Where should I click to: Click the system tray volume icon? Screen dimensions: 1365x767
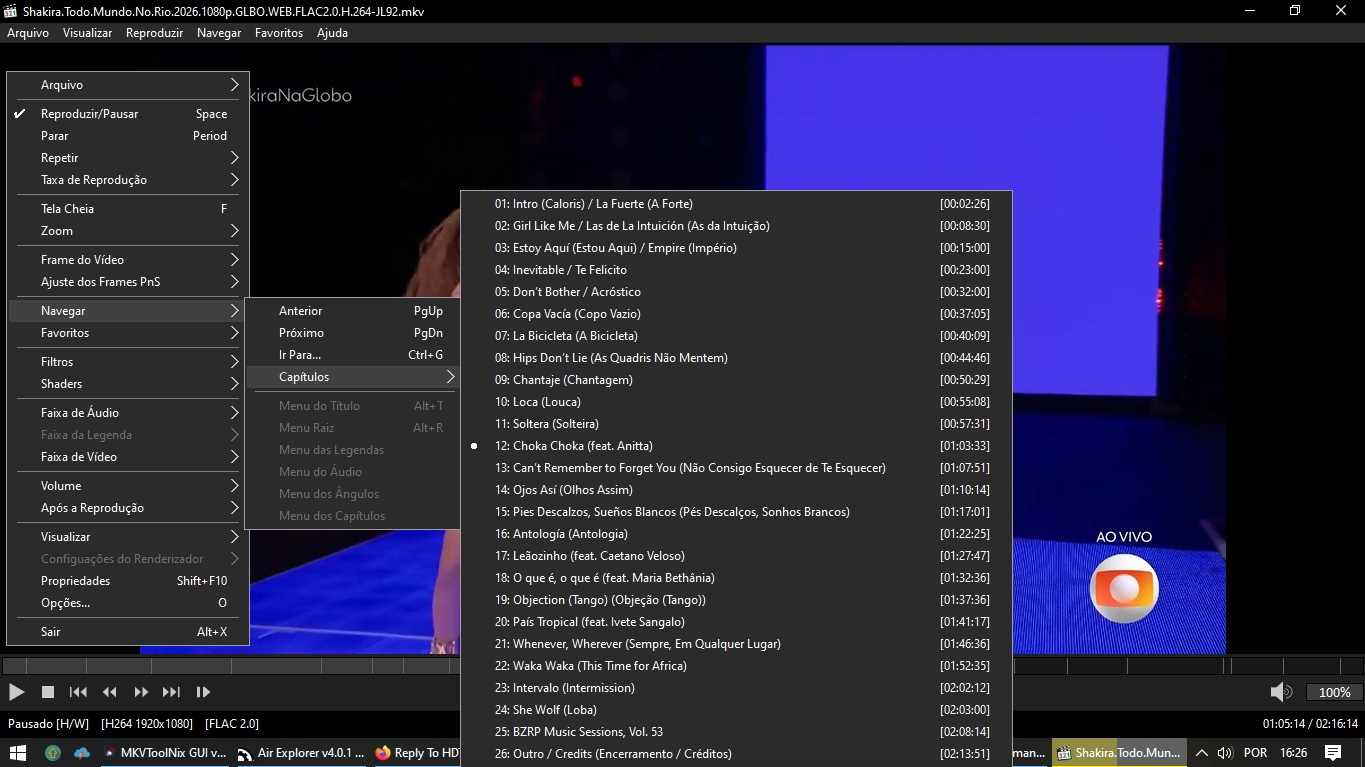(x=1226, y=753)
